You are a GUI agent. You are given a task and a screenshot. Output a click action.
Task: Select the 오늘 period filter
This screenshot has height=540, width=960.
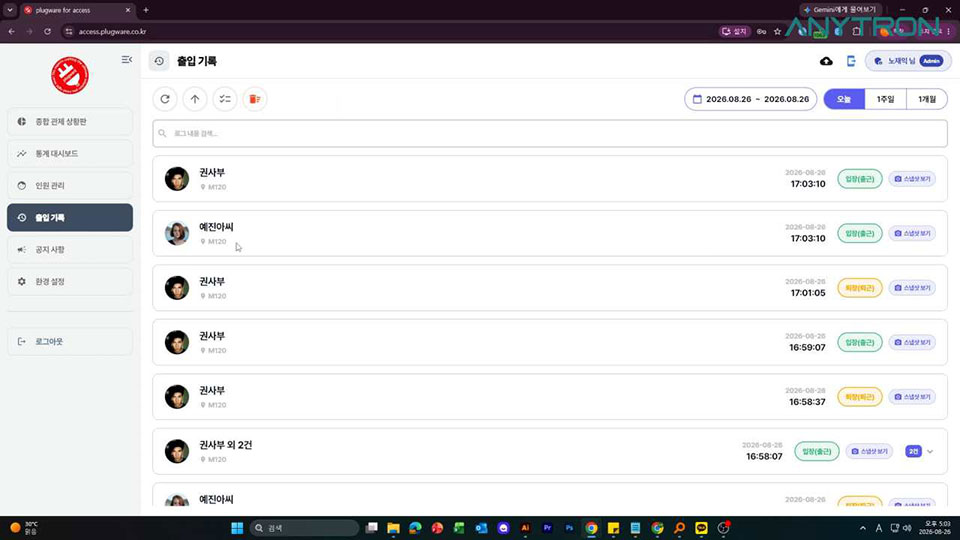tap(844, 99)
